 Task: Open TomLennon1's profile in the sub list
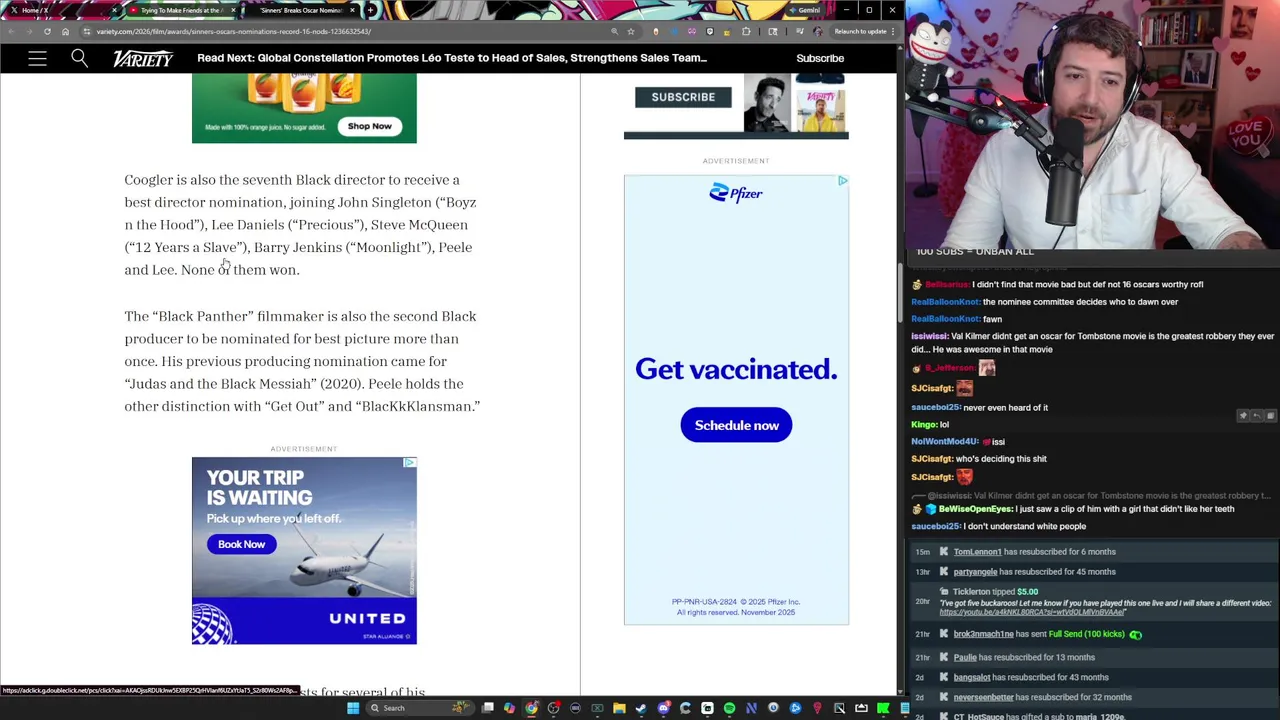click(x=977, y=552)
